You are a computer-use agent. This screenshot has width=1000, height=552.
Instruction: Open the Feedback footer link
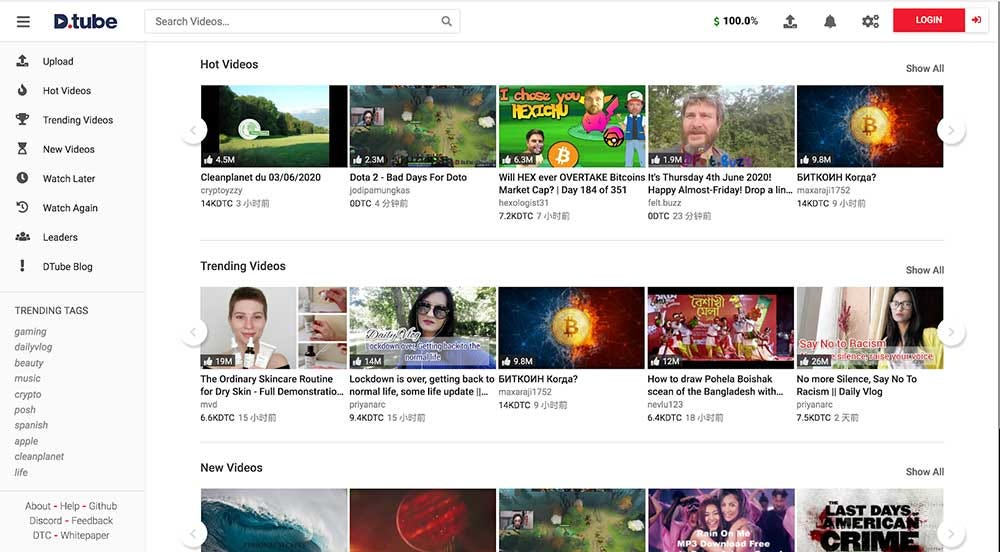pyautogui.click(x=92, y=520)
